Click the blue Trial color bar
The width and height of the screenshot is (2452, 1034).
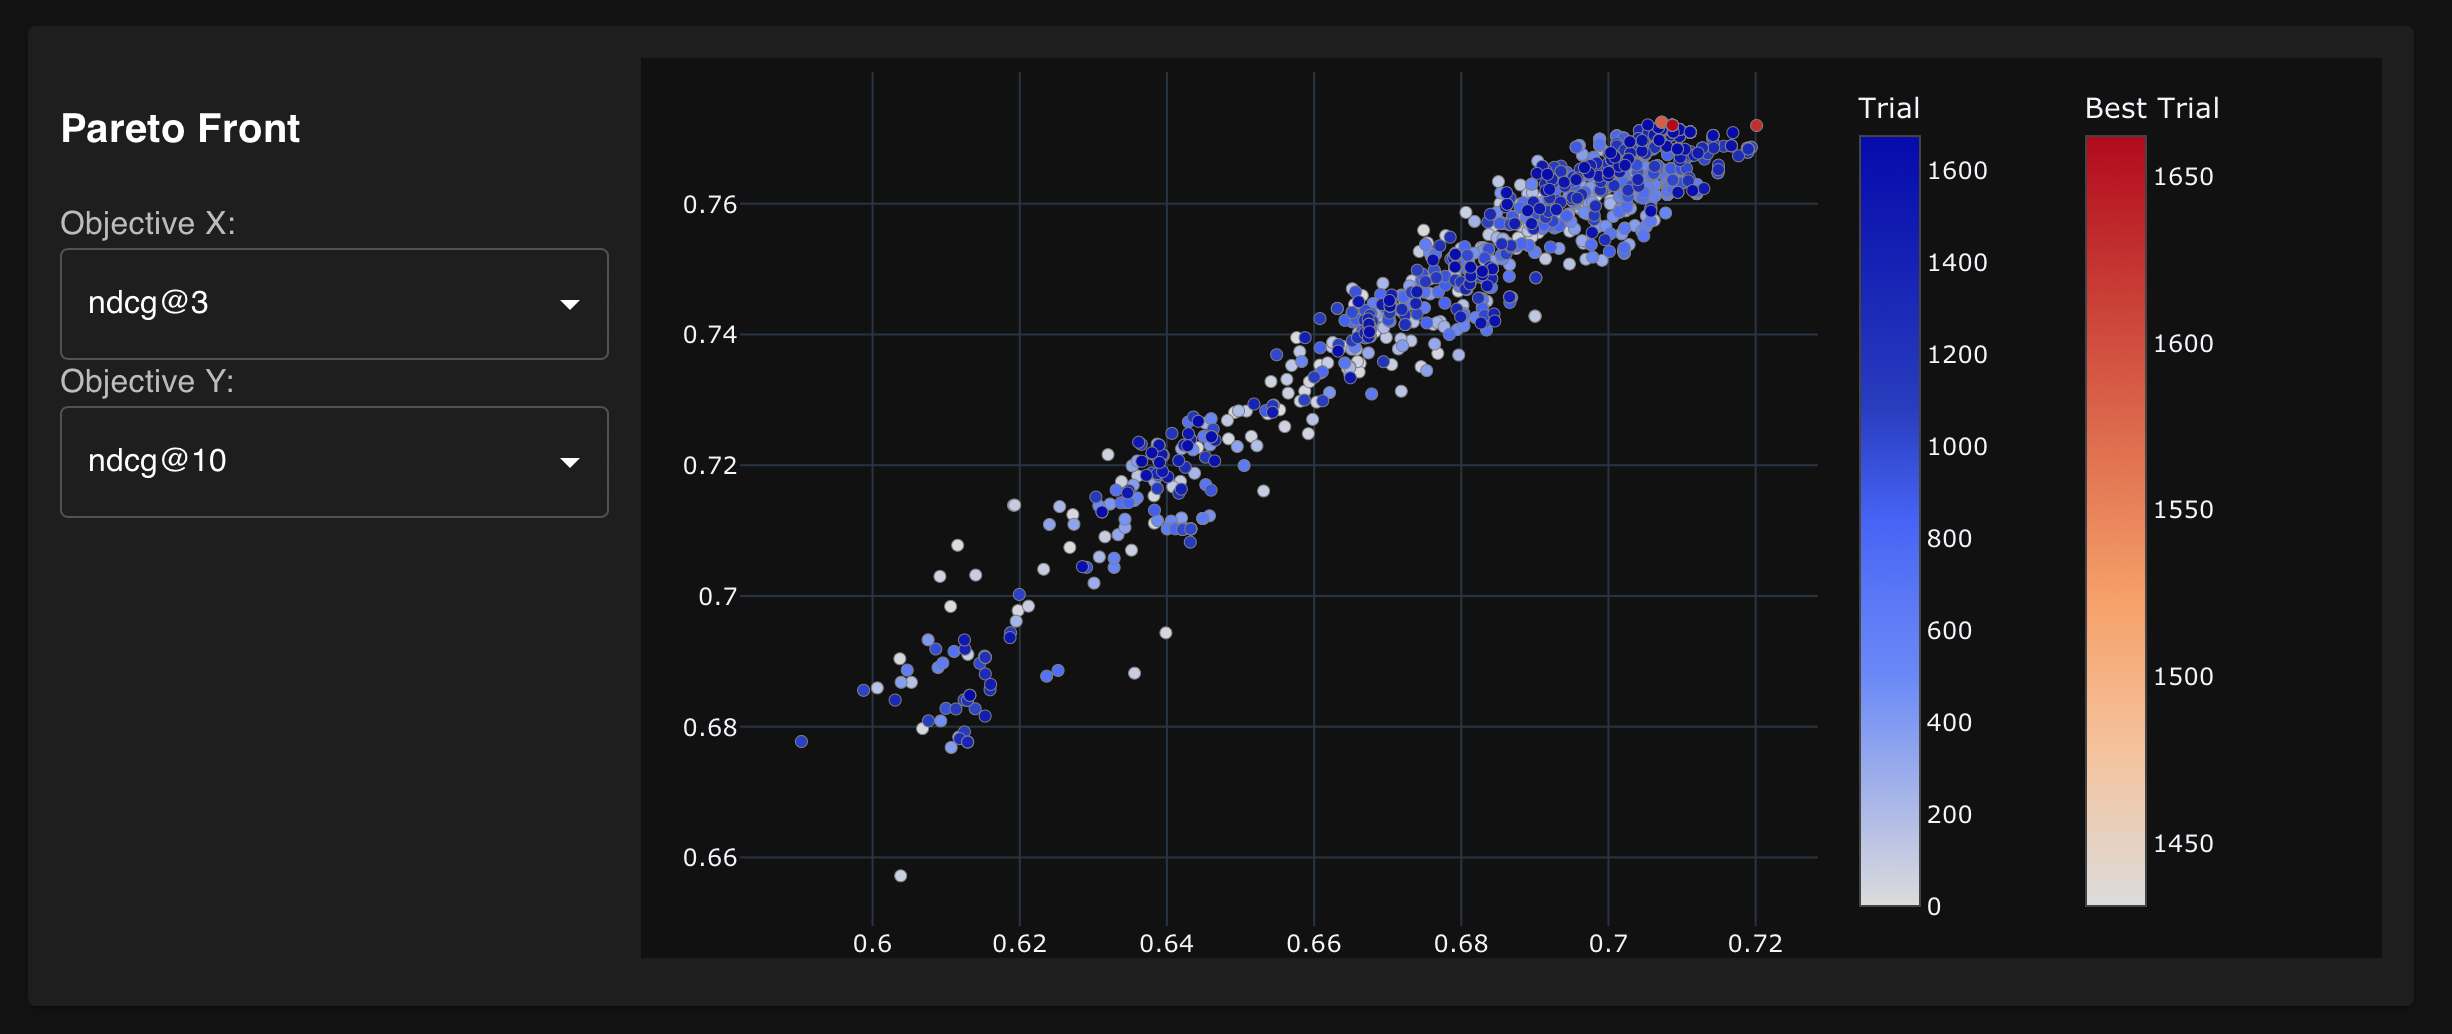pyautogui.click(x=1889, y=520)
